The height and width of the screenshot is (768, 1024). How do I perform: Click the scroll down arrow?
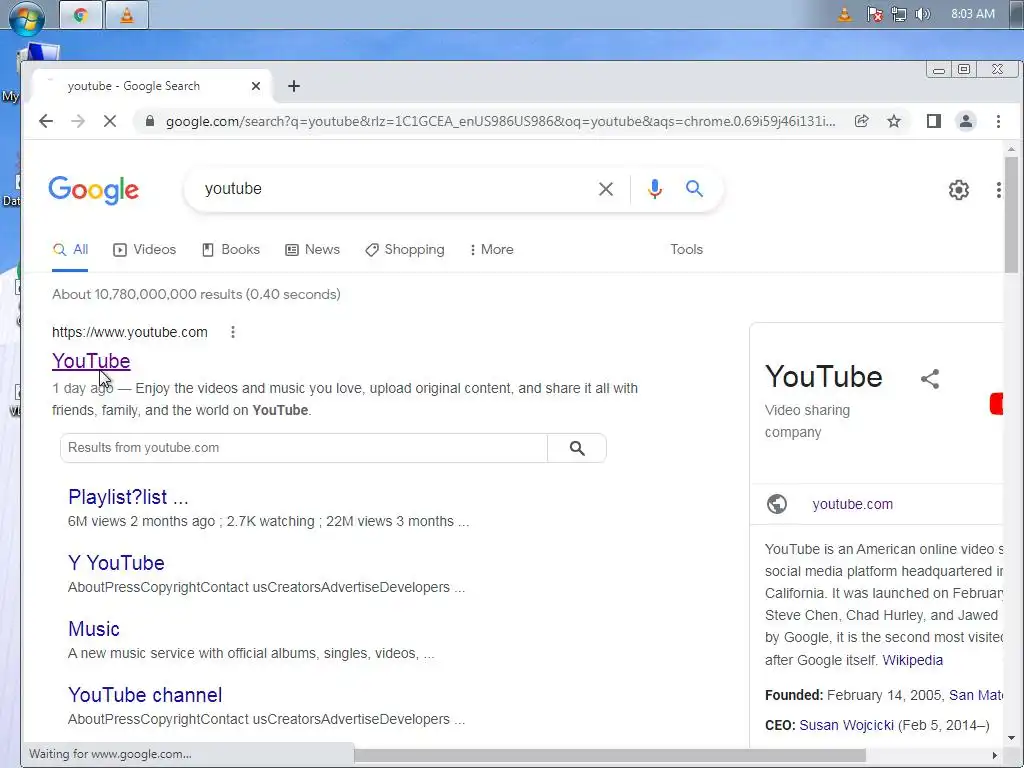point(1011,739)
